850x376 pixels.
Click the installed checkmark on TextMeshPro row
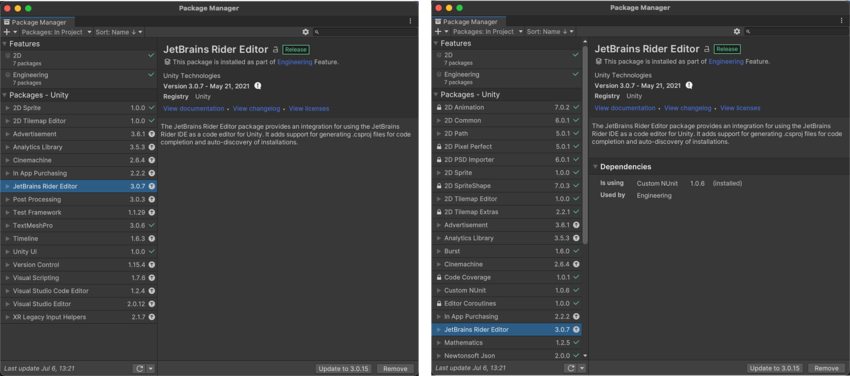(152, 225)
